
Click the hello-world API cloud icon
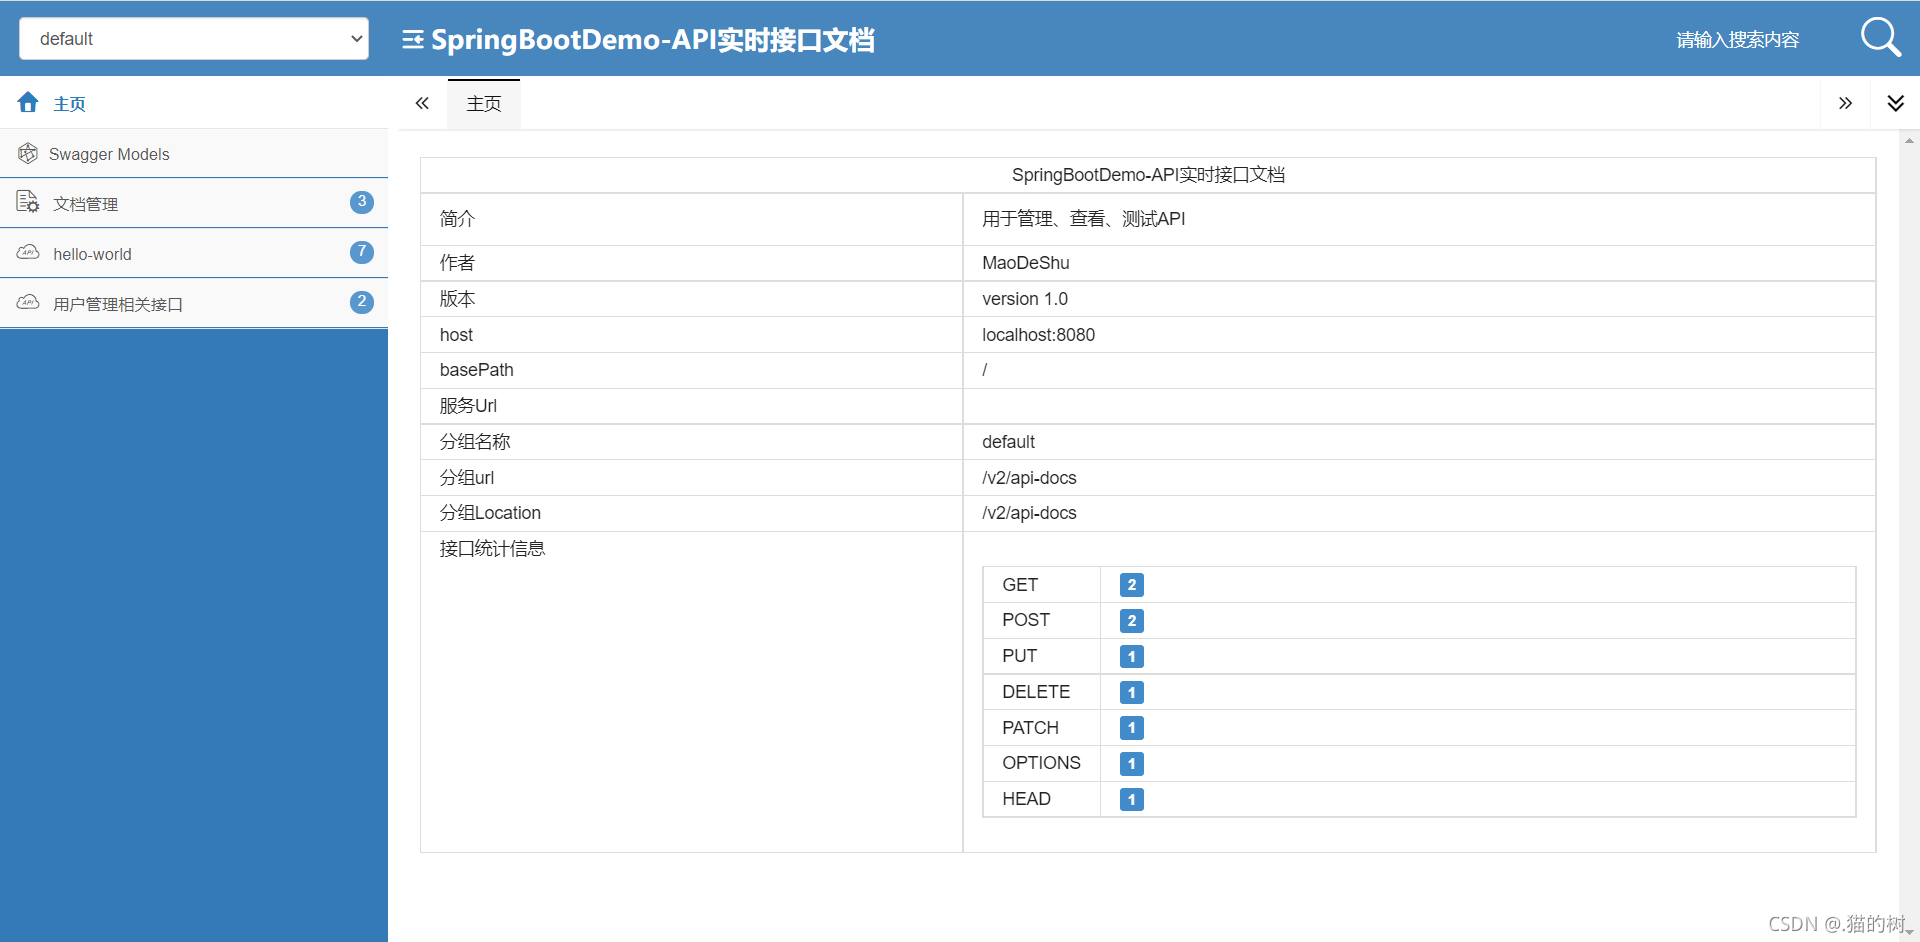click(28, 252)
